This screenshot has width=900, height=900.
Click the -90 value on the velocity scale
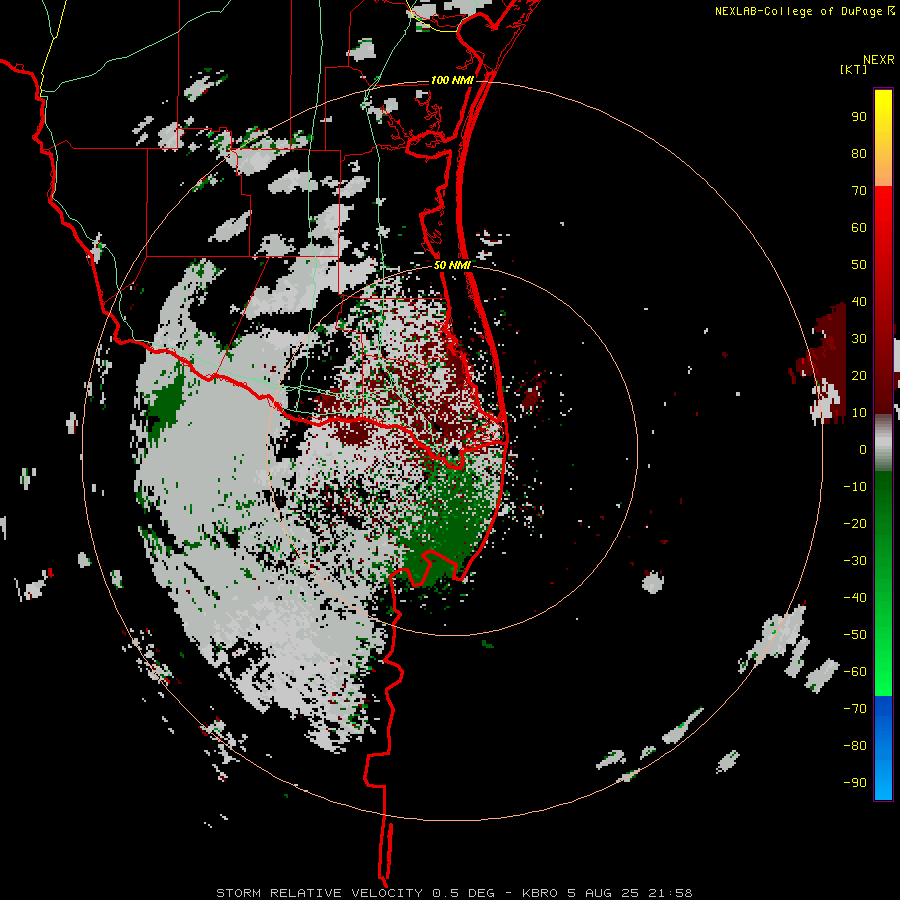point(855,783)
